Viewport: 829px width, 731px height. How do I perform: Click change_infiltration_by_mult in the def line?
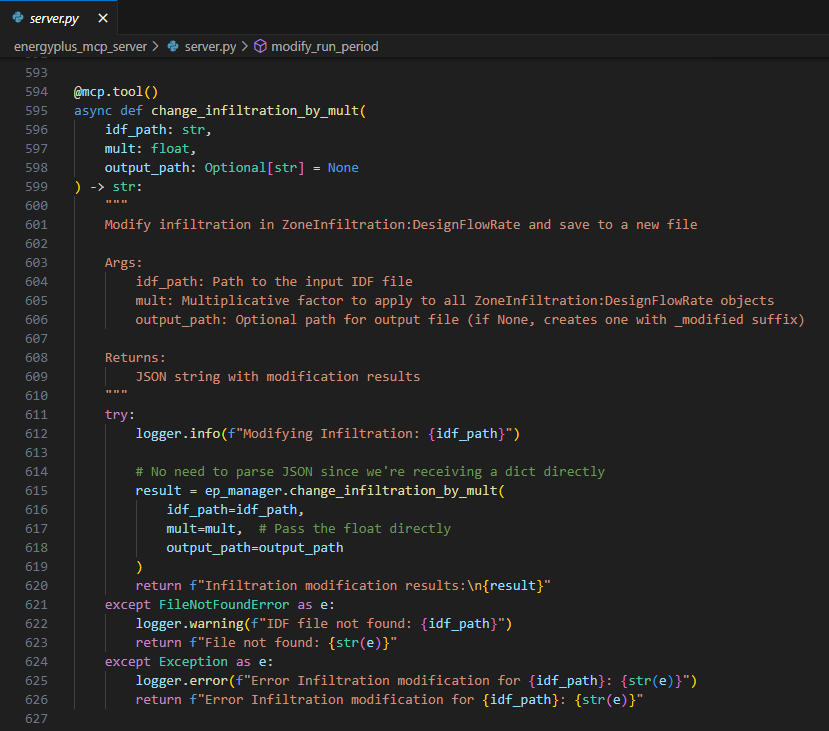pyautogui.click(x=255, y=110)
